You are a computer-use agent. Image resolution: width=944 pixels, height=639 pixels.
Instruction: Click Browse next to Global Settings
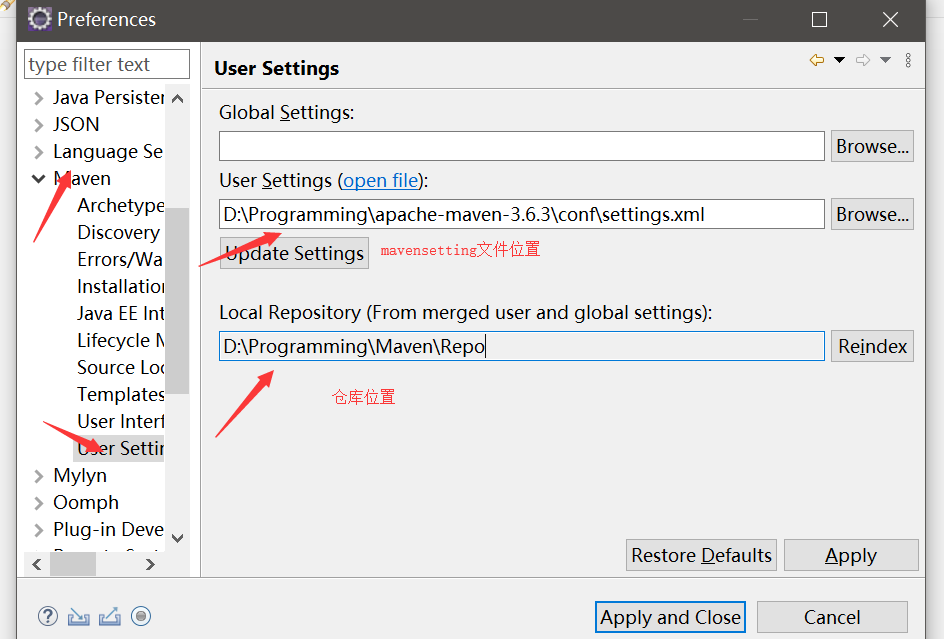tap(872, 146)
